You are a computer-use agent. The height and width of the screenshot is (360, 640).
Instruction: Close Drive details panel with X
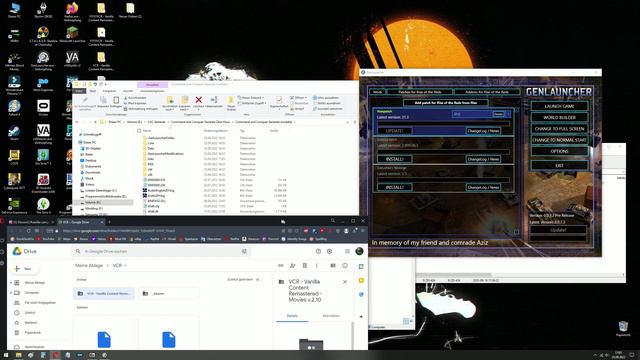345,282
